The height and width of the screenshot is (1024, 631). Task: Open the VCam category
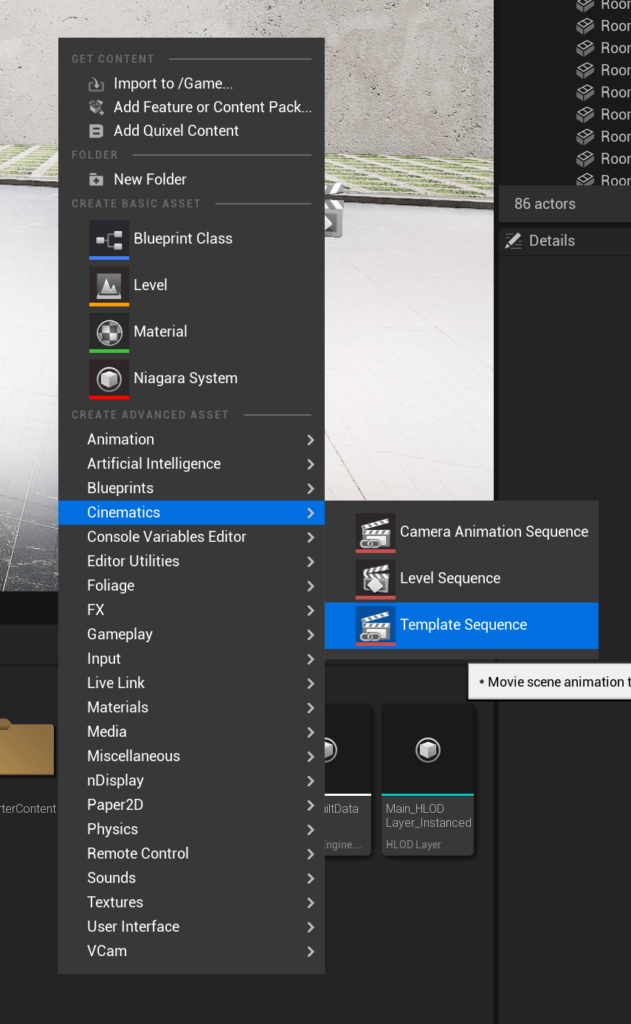pyautogui.click(x=191, y=952)
